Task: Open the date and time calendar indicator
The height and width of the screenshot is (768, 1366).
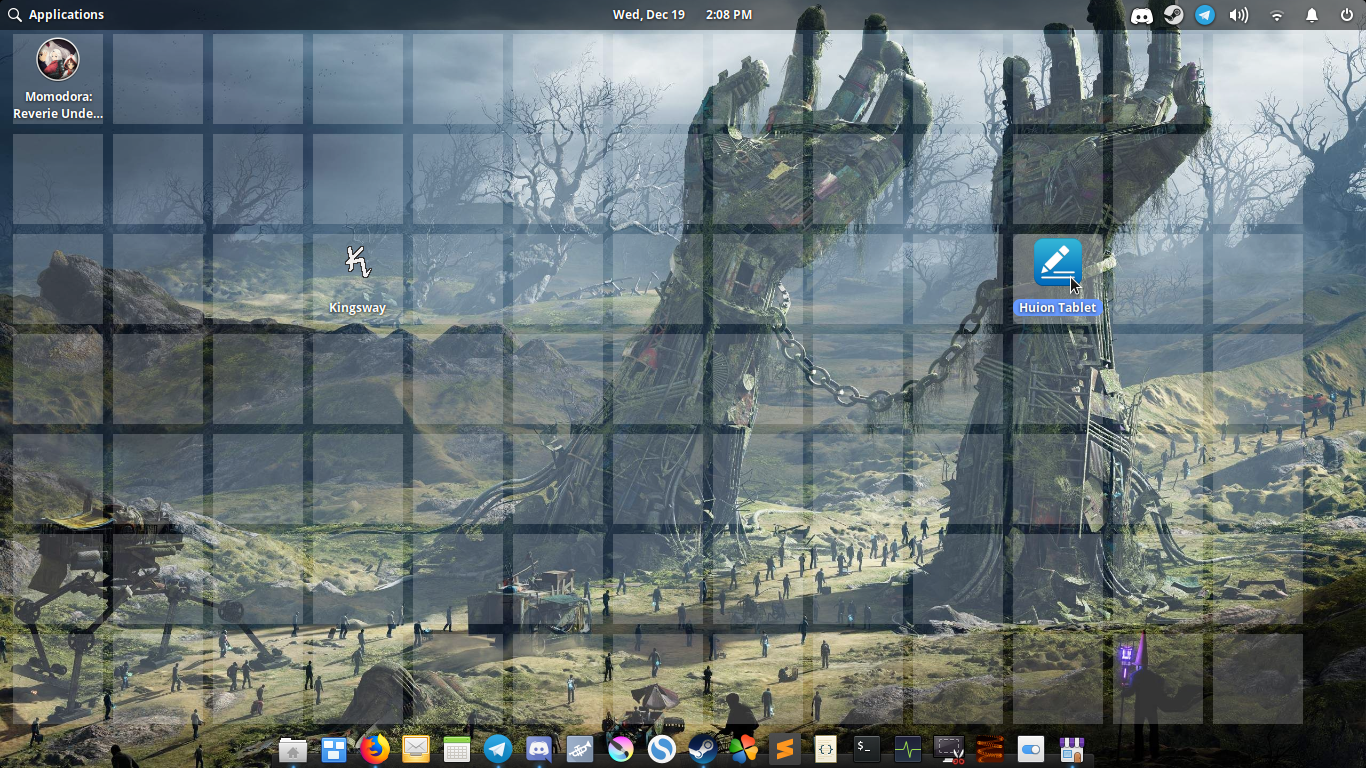Action: (x=682, y=14)
